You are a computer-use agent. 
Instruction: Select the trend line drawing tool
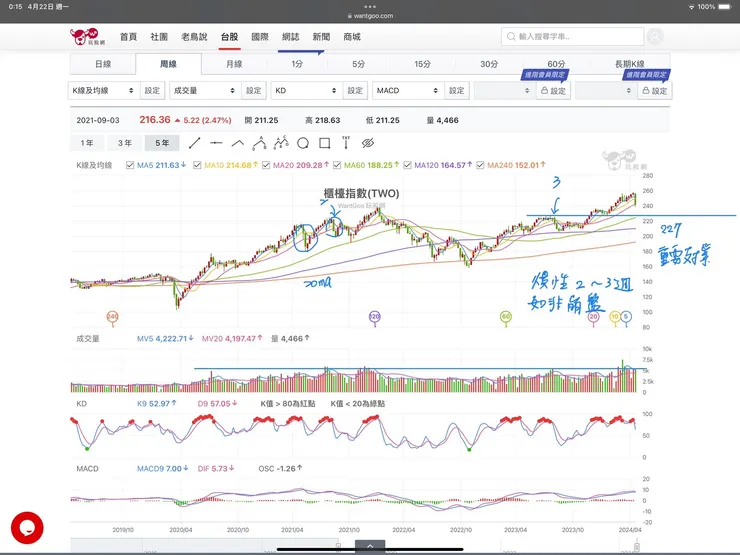194,143
